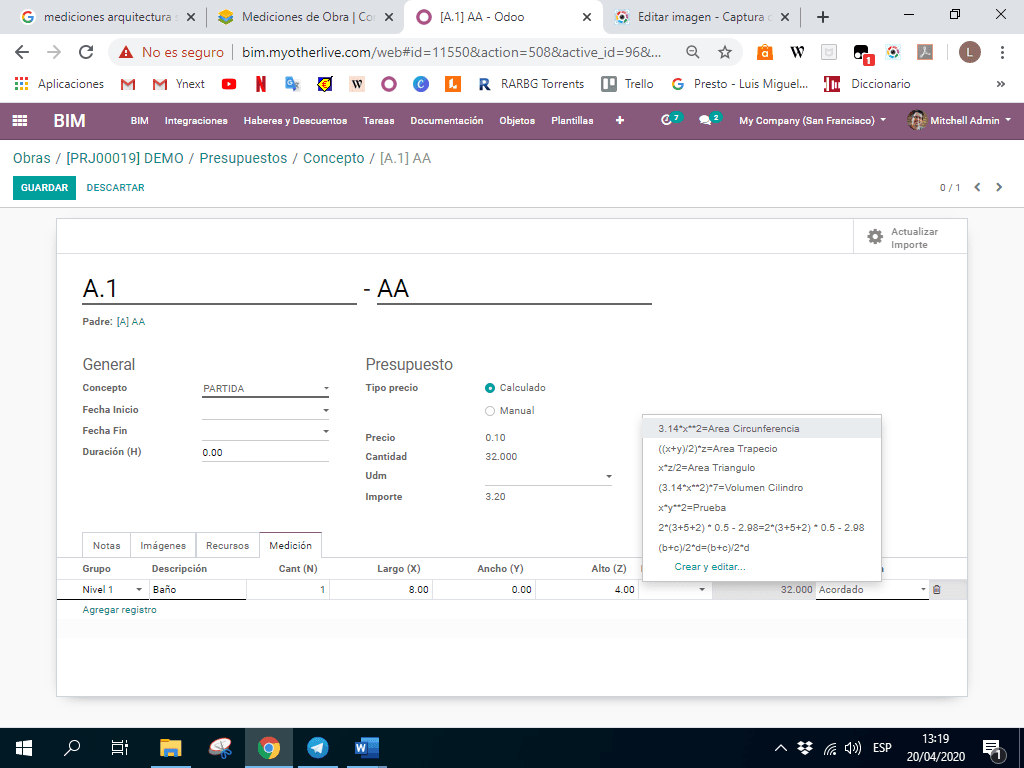Image resolution: width=1024 pixels, height=768 pixels.
Task: Open the Plantillas menu
Action: 572,120
